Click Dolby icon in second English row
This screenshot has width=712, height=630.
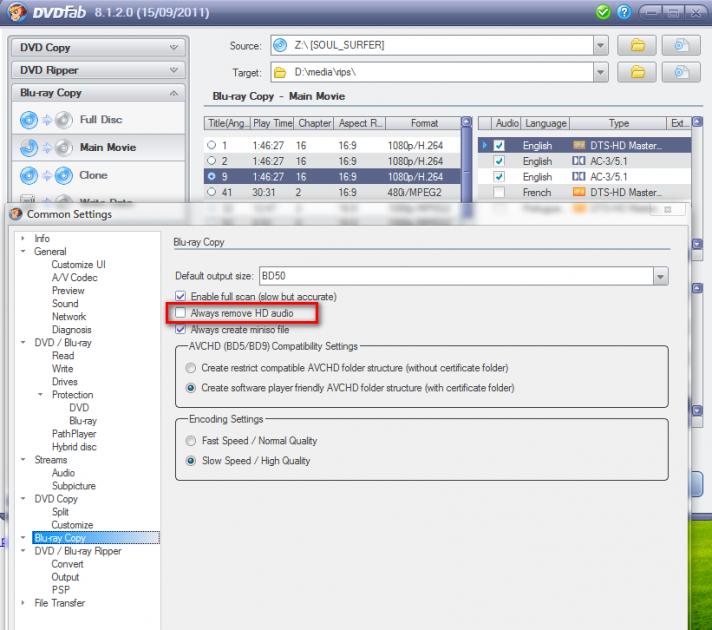point(578,161)
